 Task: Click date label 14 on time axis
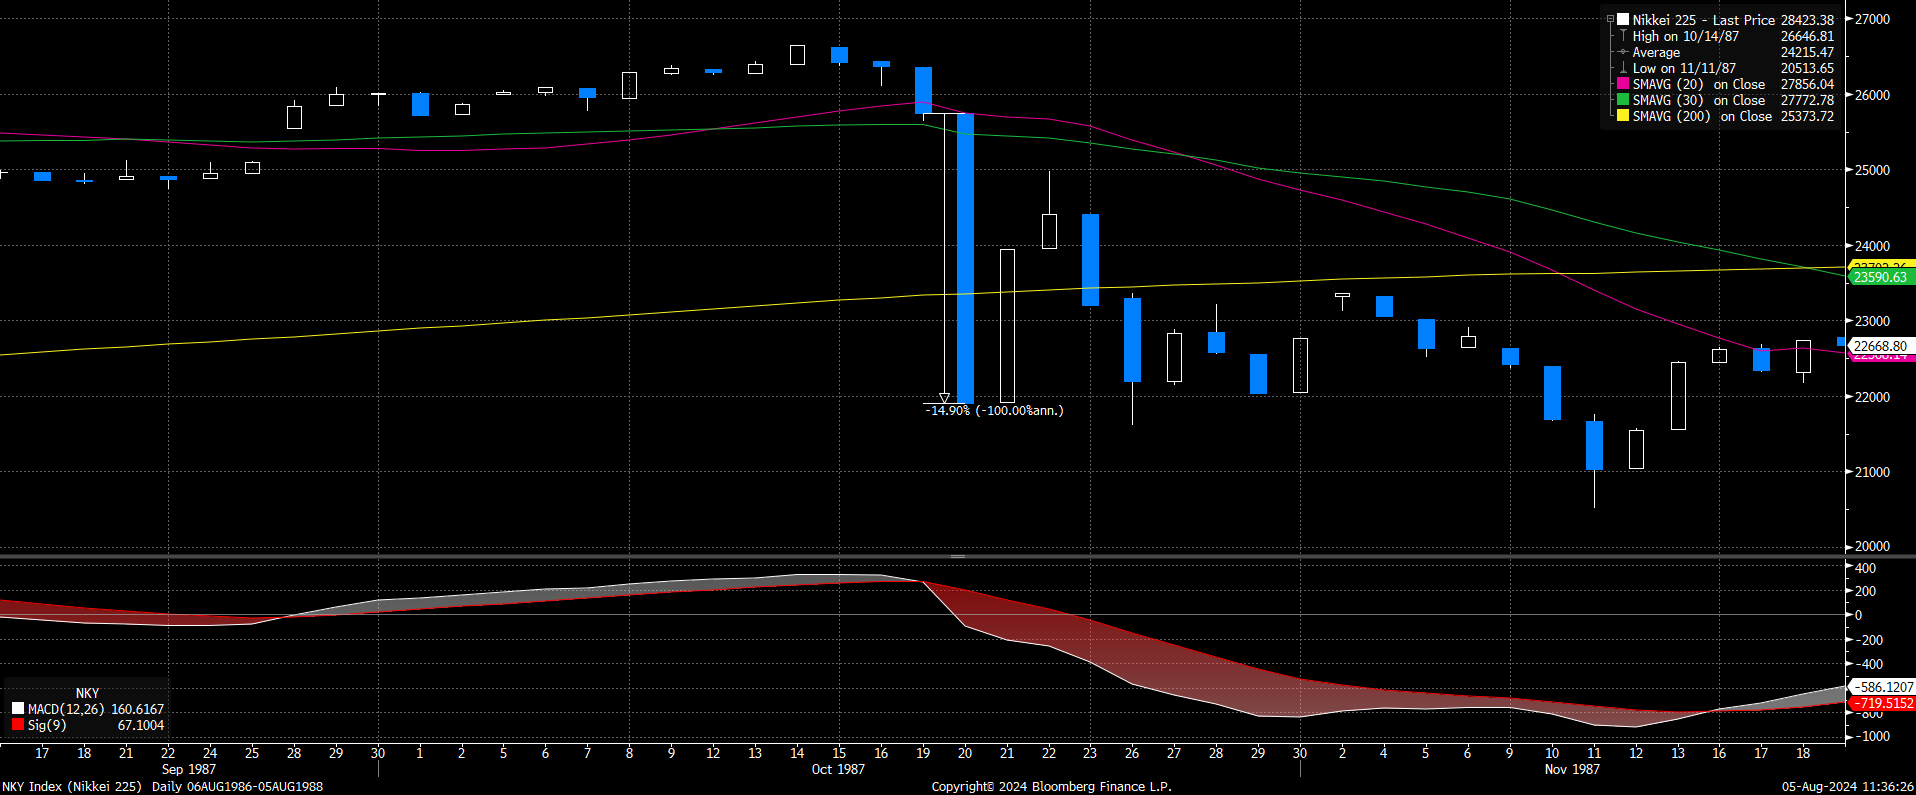point(797,753)
